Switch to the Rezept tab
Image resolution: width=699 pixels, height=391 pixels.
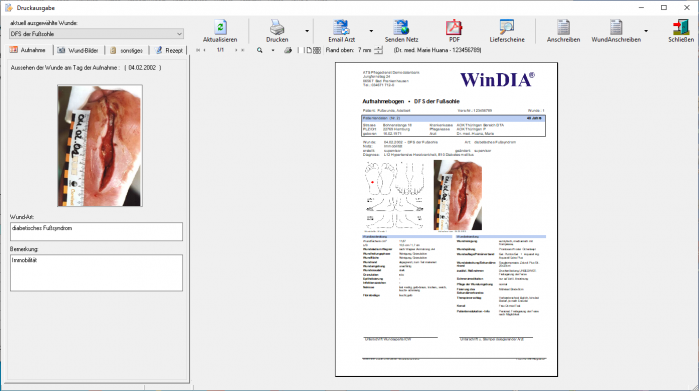[x=169, y=50]
